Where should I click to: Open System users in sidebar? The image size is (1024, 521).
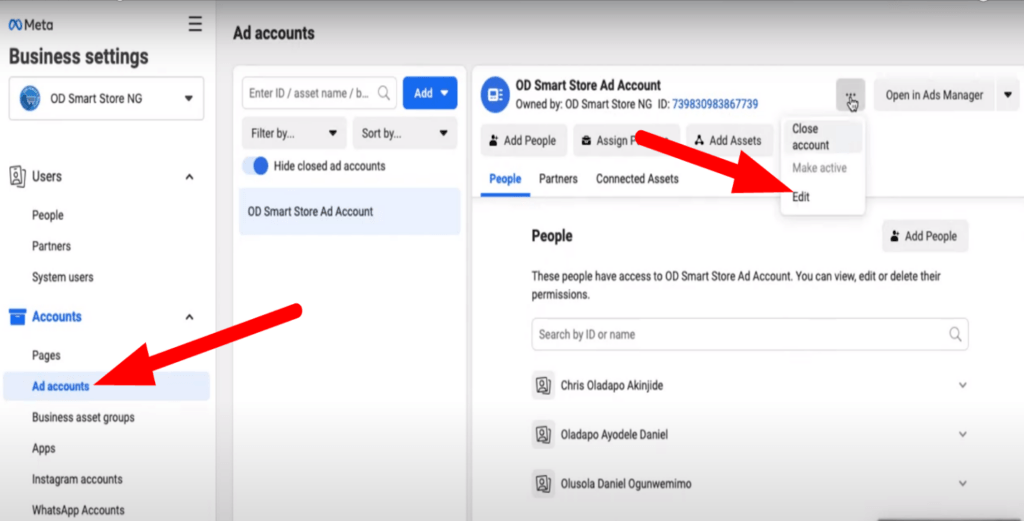tap(63, 277)
